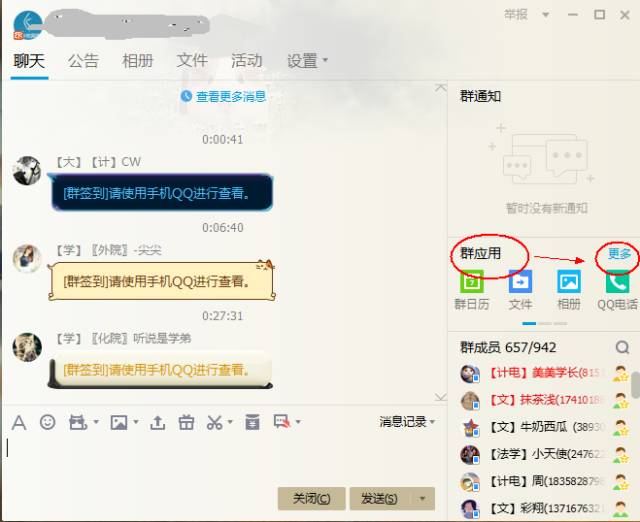
Task: Open the 文件 group app icon
Action: [x=520, y=282]
